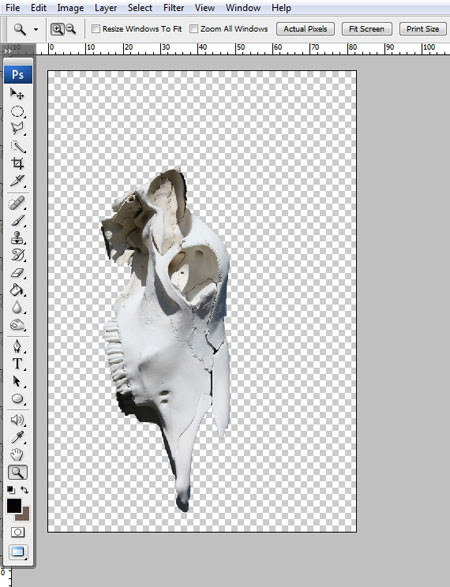Select the Paint Bucket tool
Screen dimensions: 450x587
[17, 290]
